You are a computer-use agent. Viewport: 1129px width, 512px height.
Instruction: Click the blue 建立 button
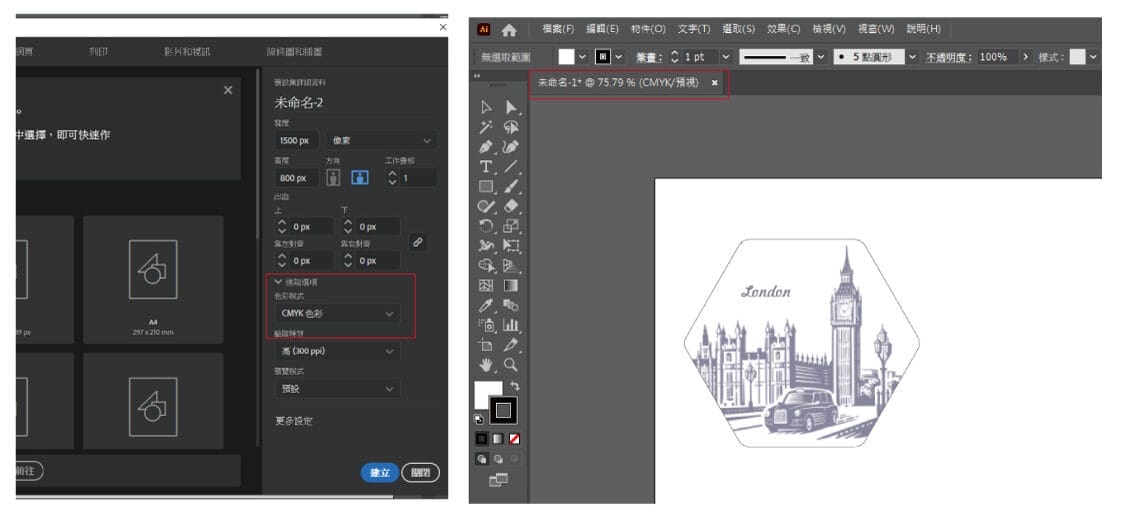click(x=379, y=473)
